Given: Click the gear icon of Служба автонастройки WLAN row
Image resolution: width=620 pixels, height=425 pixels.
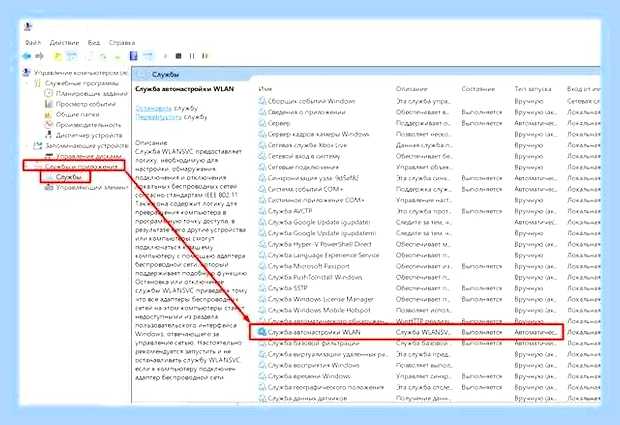Looking at the screenshot, I should [262, 332].
